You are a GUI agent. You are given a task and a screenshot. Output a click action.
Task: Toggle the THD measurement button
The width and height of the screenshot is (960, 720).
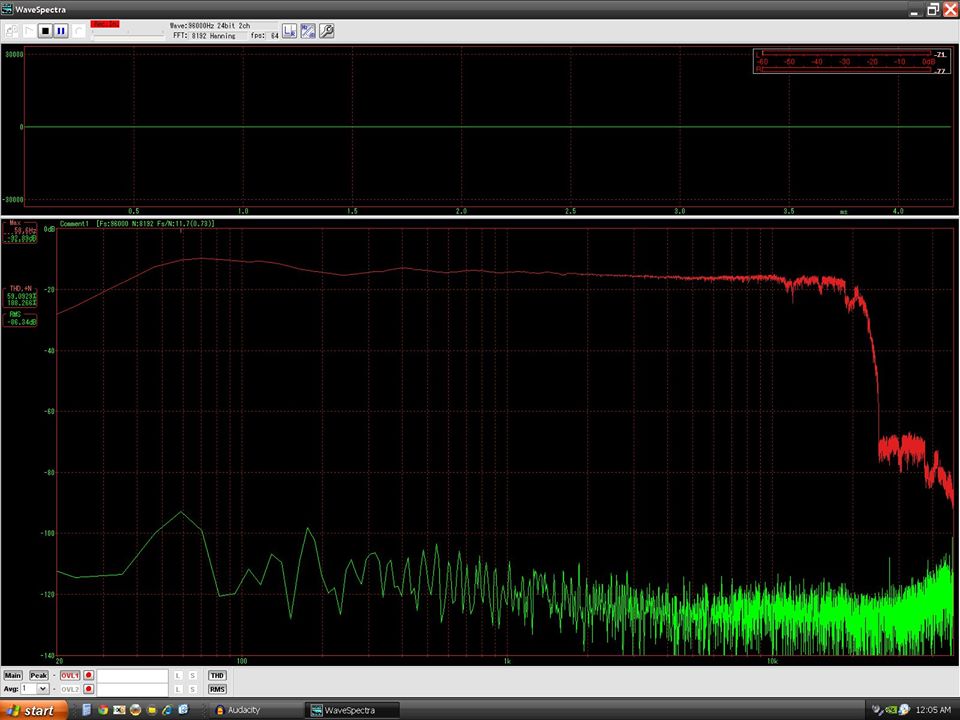click(x=217, y=675)
